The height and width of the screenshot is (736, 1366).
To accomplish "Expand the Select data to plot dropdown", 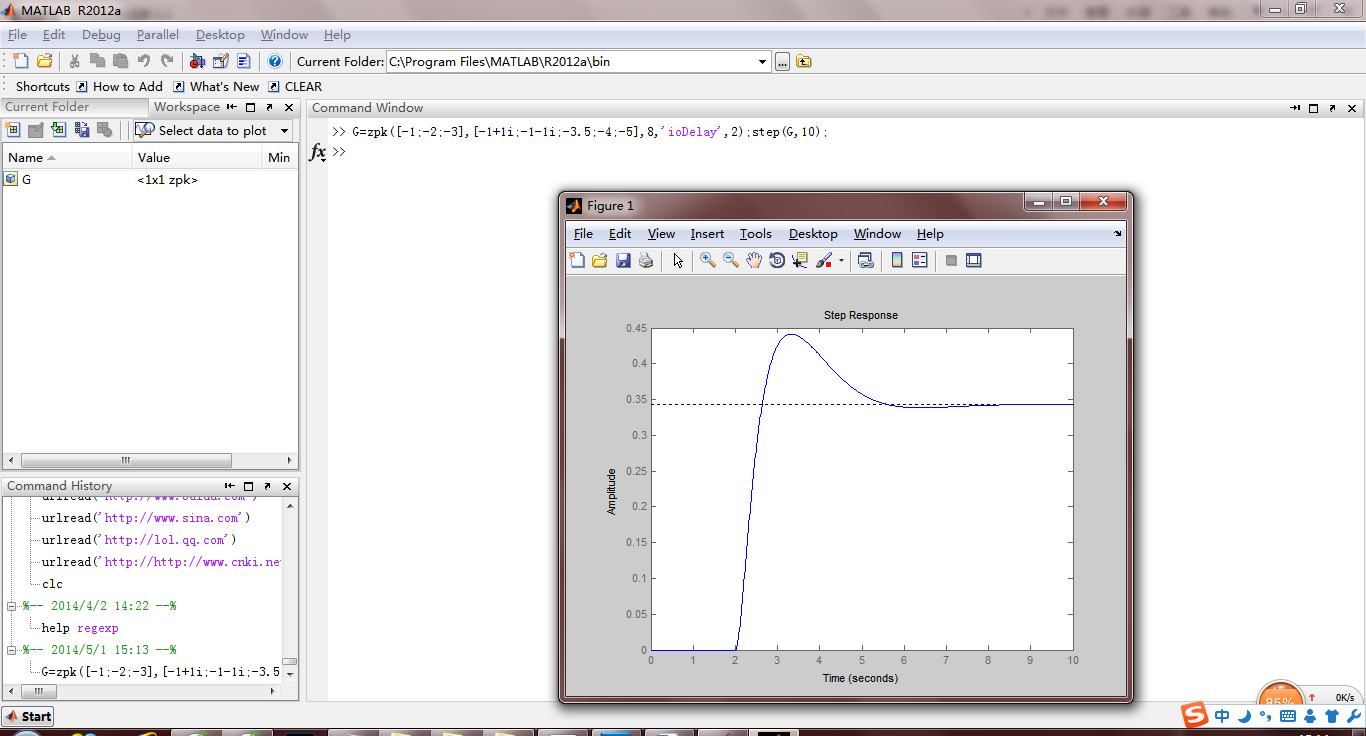I will tap(284, 131).
